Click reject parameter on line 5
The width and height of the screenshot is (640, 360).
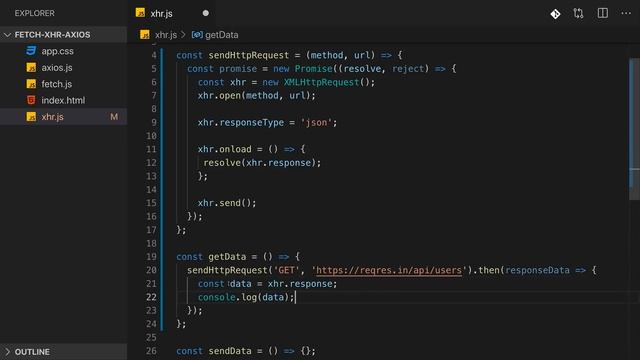pyautogui.click(x=408, y=69)
